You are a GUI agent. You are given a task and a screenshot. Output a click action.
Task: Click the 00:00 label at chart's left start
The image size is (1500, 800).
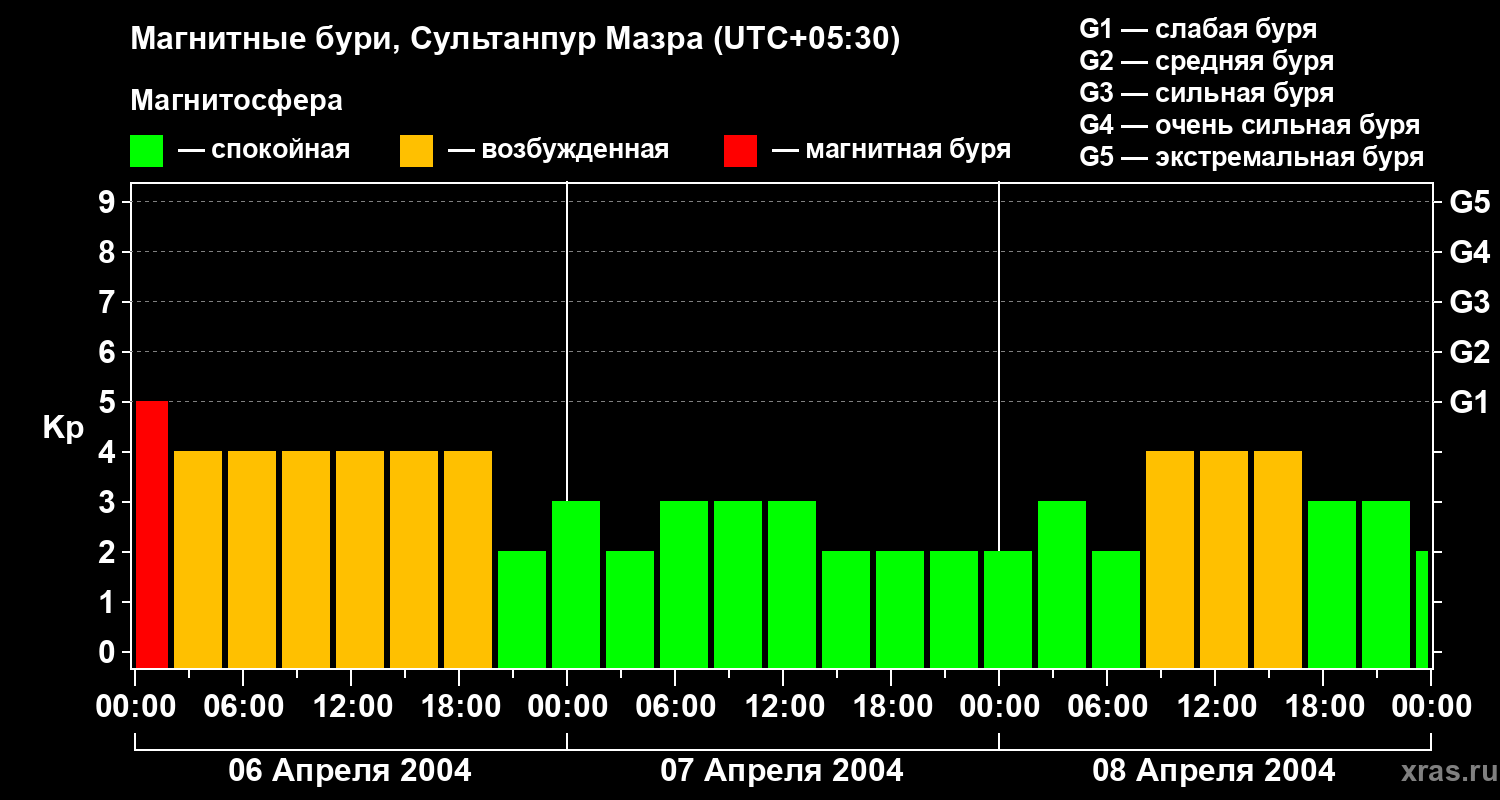pos(135,707)
